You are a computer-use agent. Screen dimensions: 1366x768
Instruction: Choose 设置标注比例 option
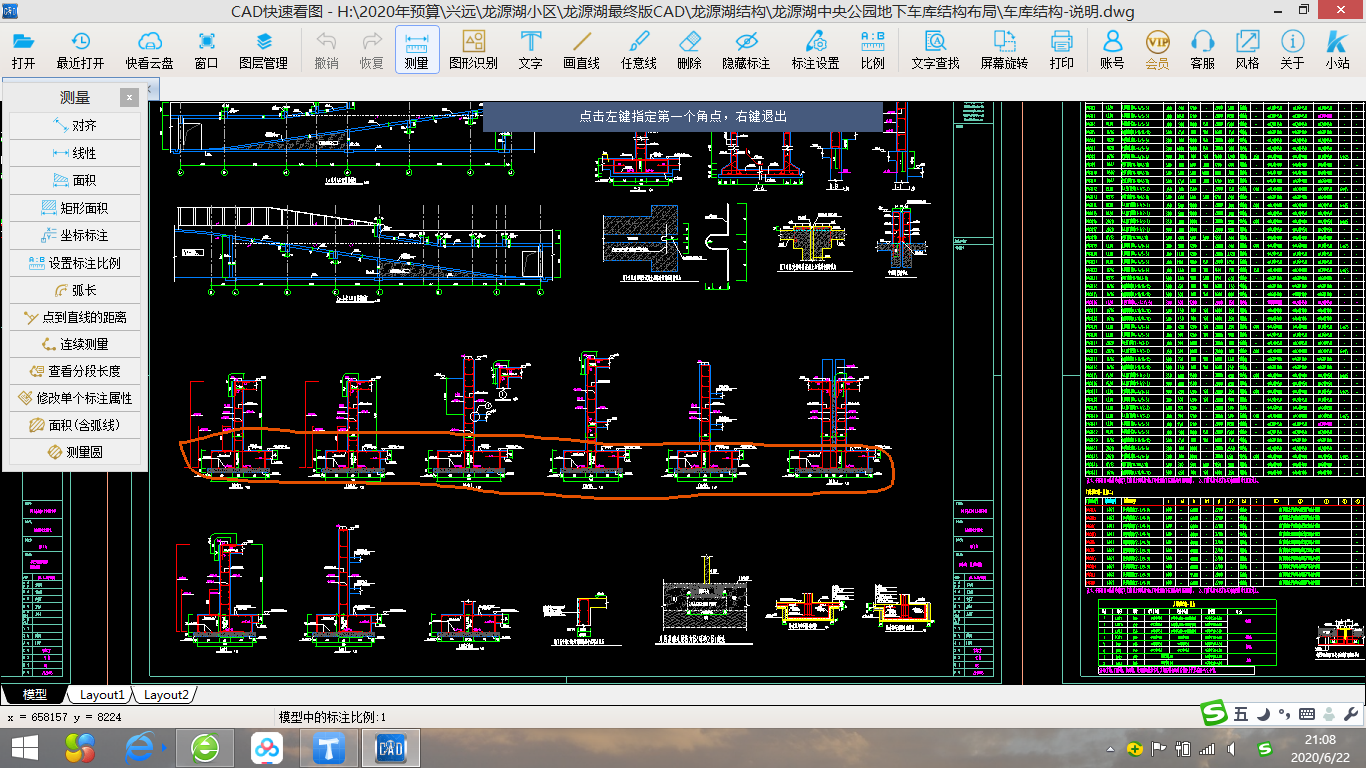pyautogui.click(x=75, y=263)
